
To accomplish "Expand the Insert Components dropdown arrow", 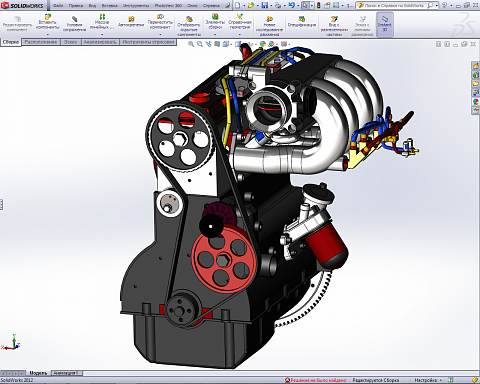I will (48, 34).
